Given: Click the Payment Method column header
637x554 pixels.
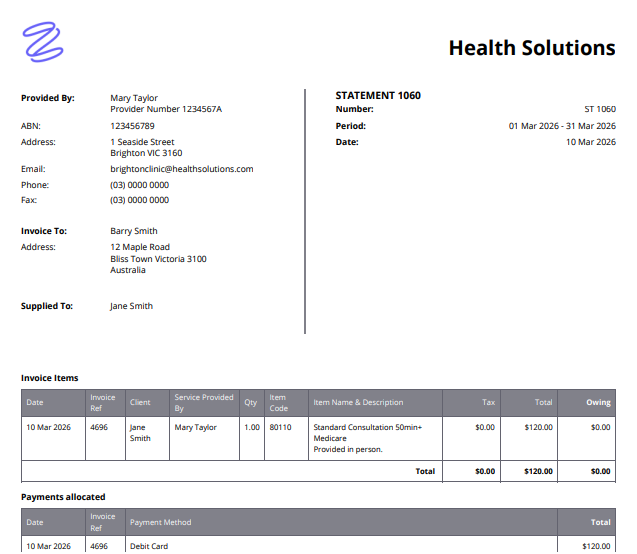Looking at the screenshot, I should point(160,522).
